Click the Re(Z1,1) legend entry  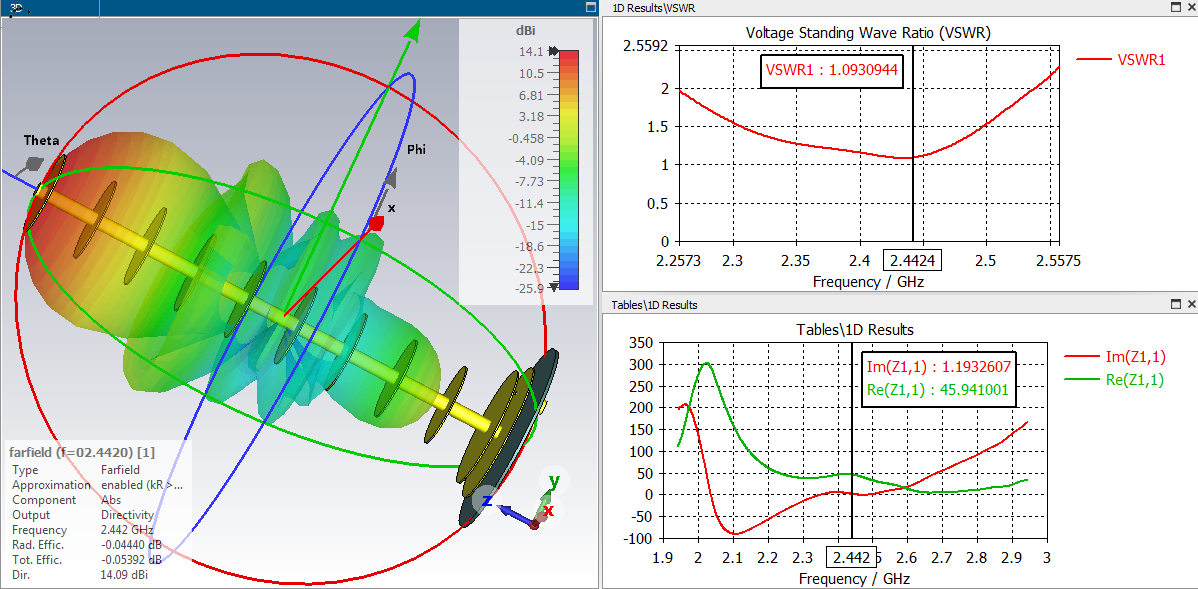pos(1115,380)
